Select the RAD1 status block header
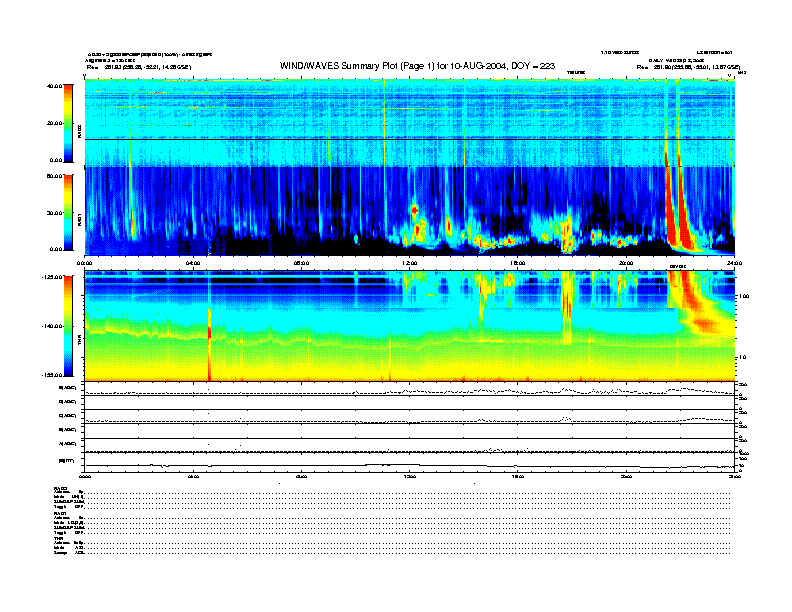The height and width of the screenshot is (612, 792). [60, 513]
